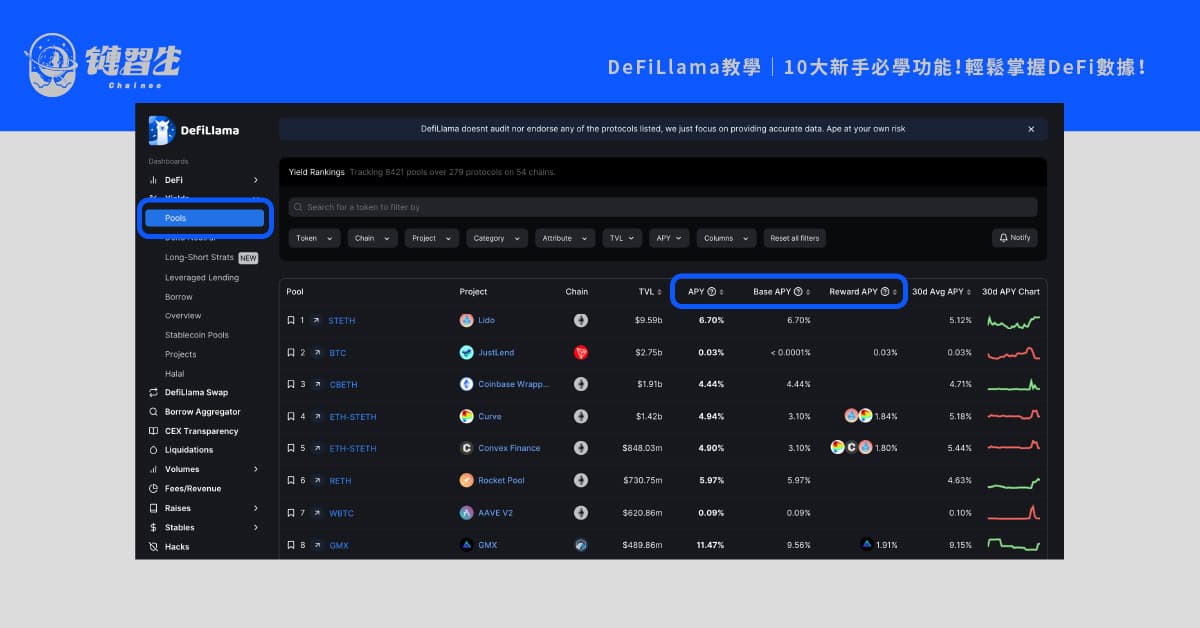Image resolution: width=1200 pixels, height=628 pixels.
Task: Open Stablecoin Pools in the sidebar
Action: pos(197,335)
